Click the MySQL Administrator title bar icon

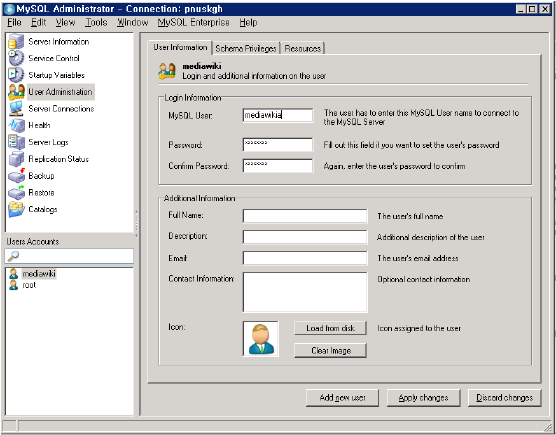tap(10, 9)
